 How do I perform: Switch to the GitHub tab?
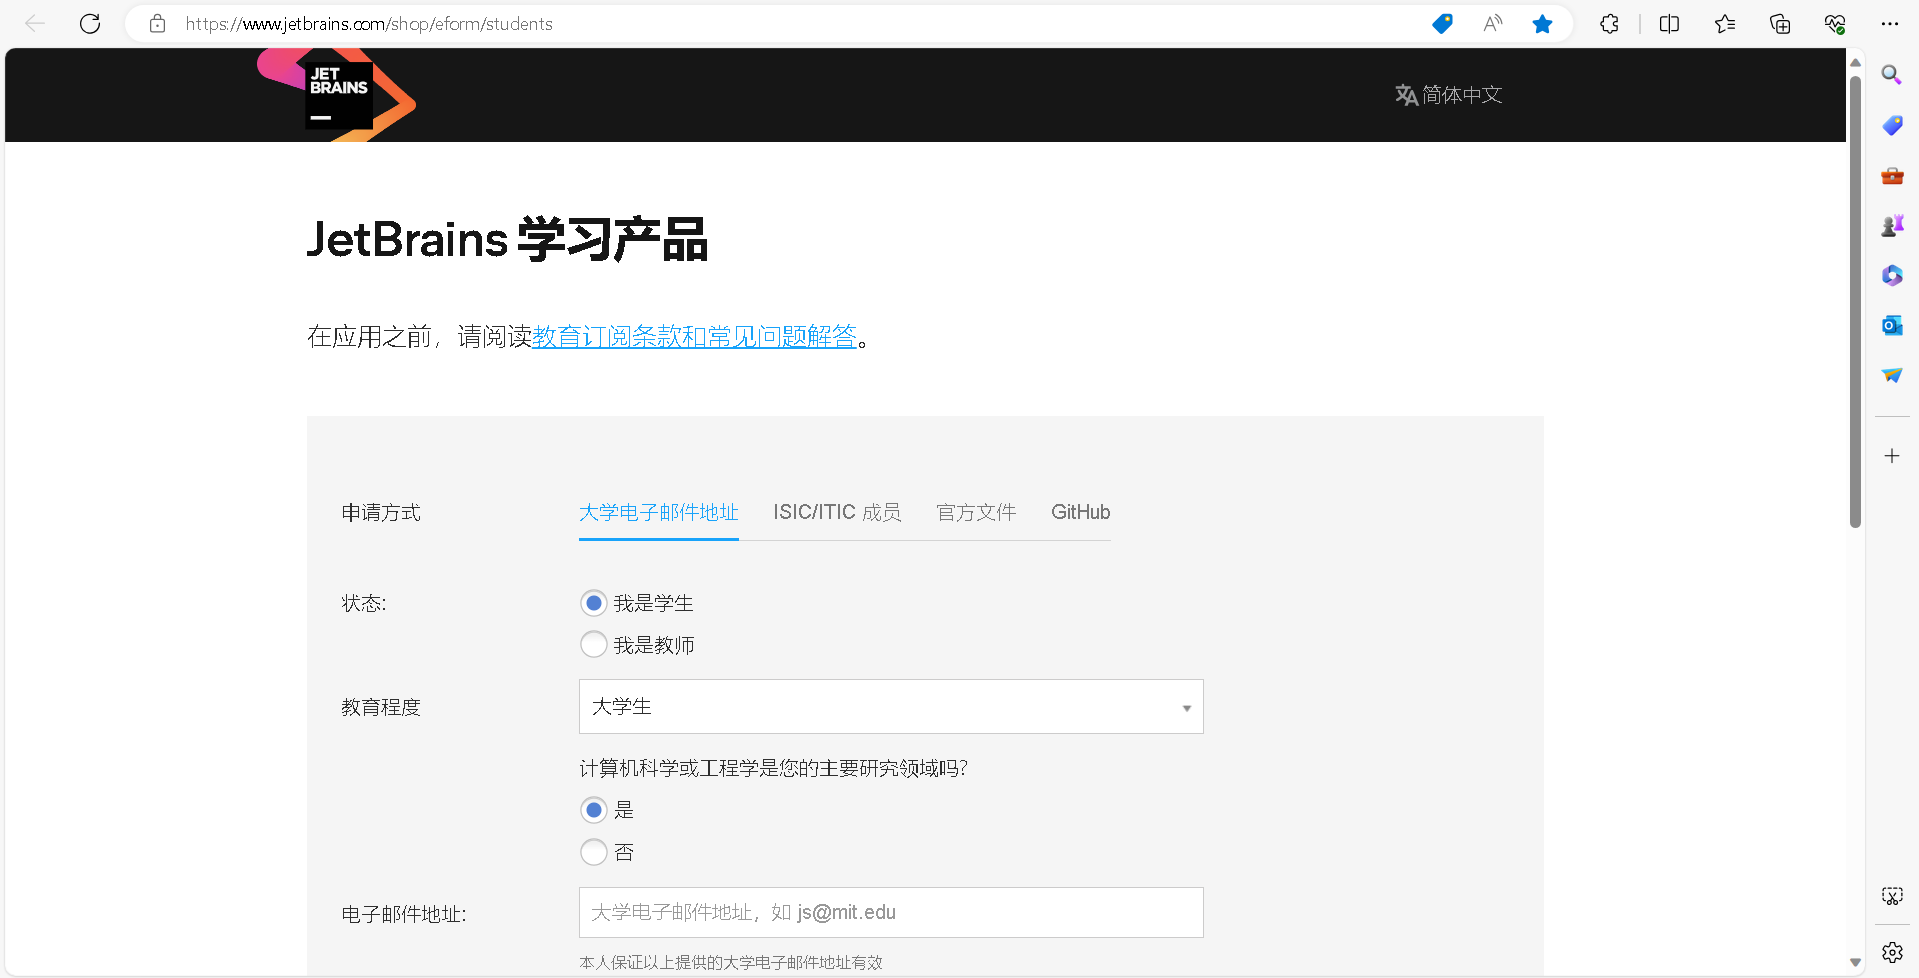pos(1081,513)
